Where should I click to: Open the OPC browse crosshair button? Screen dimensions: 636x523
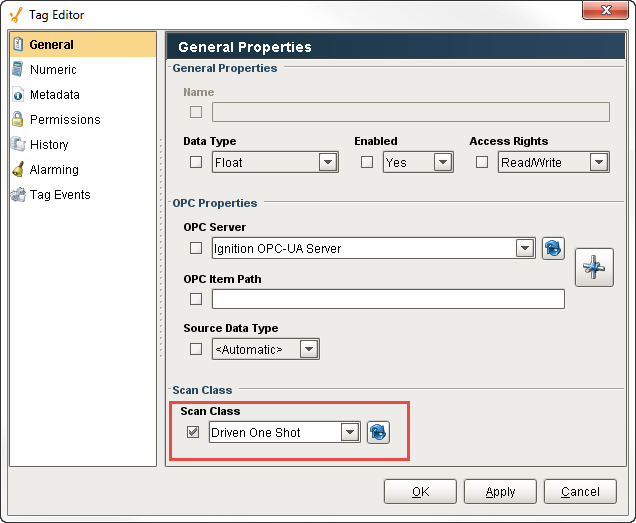[594, 267]
